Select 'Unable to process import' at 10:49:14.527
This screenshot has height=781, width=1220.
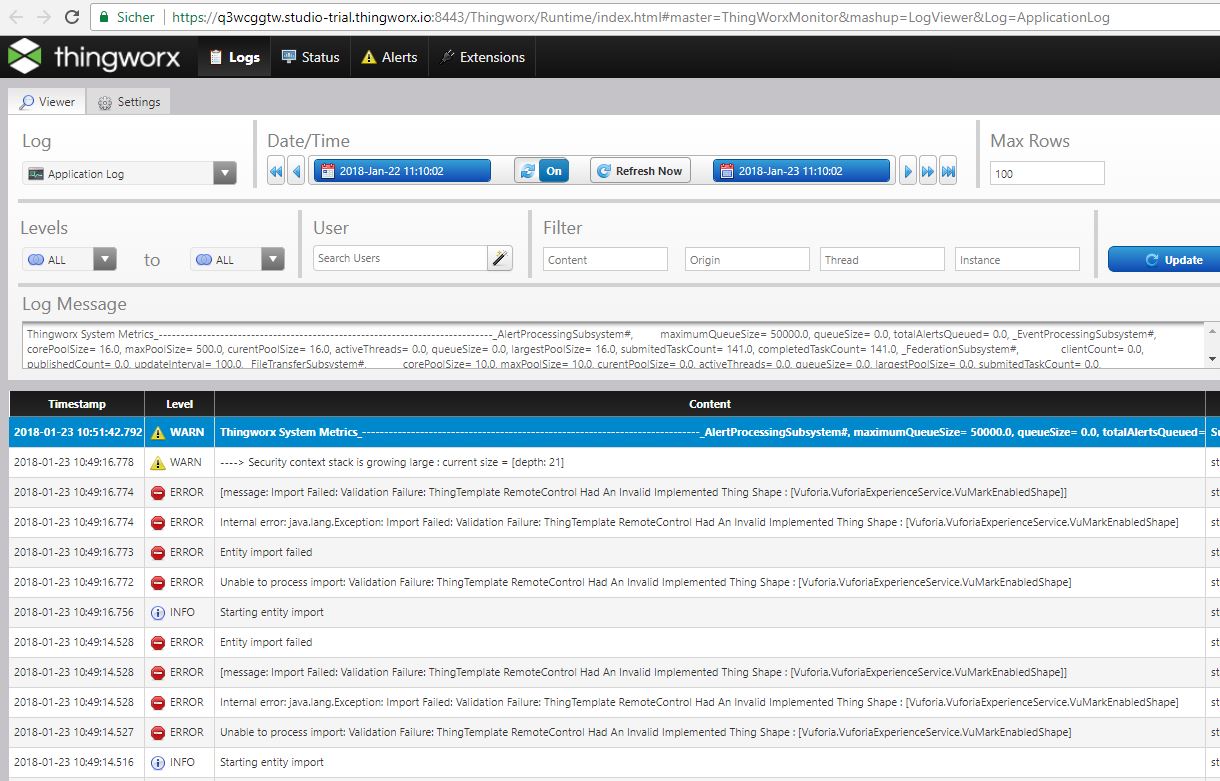click(645, 732)
